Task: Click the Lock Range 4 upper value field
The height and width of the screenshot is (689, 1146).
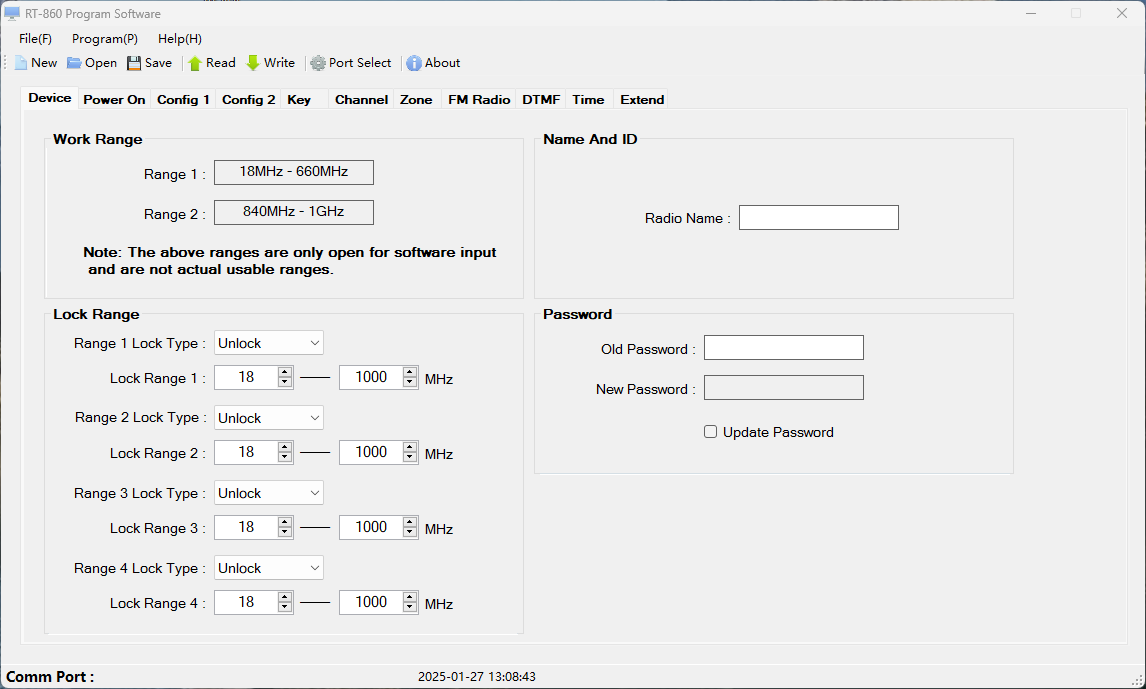Action: coord(371,602)
